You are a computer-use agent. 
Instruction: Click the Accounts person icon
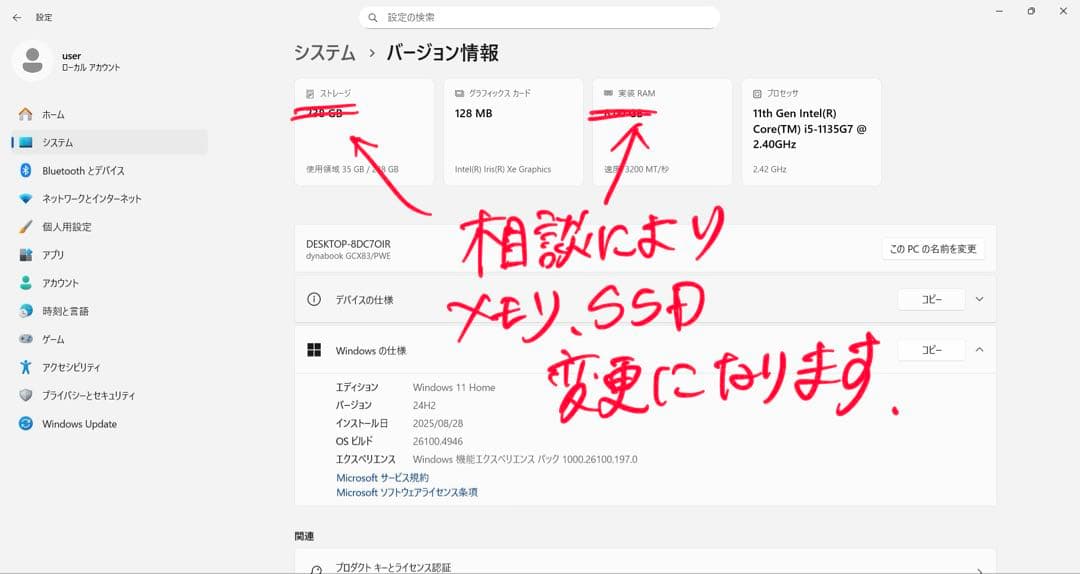[25, 283]
